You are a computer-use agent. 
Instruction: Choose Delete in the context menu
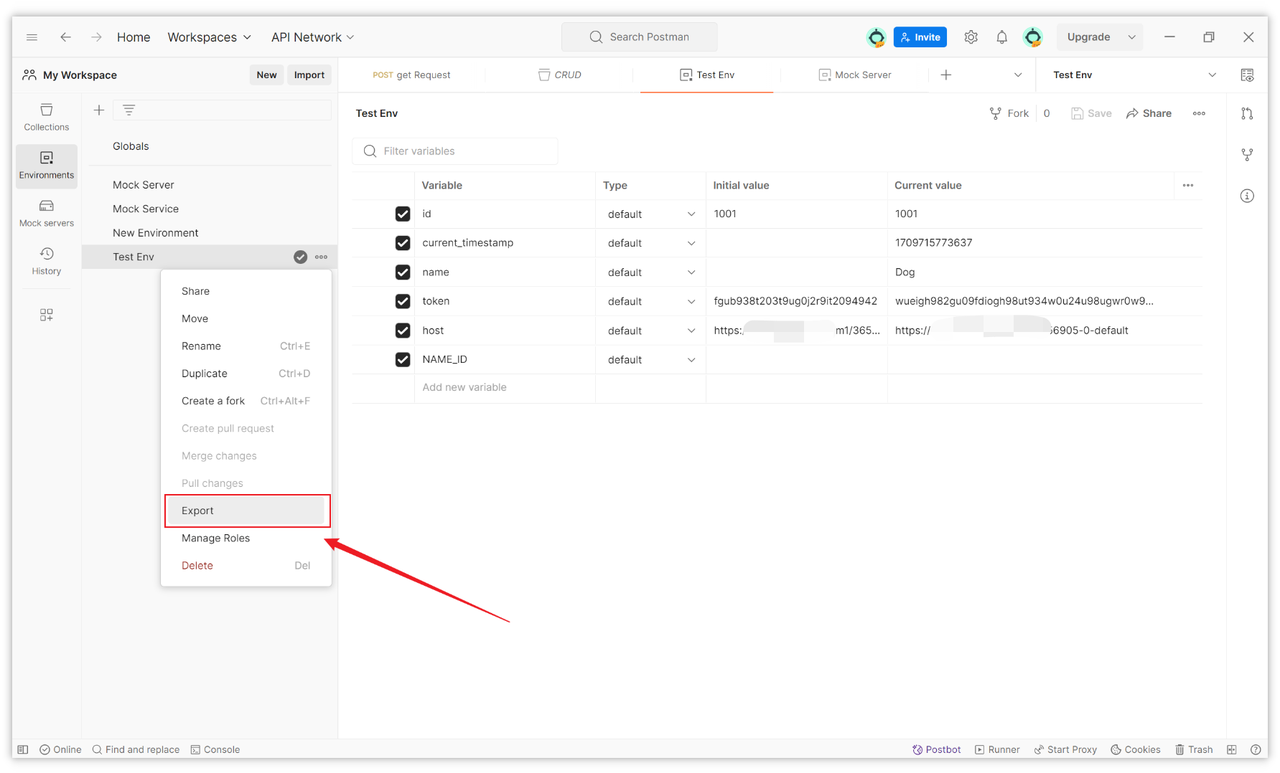point(246,566)
